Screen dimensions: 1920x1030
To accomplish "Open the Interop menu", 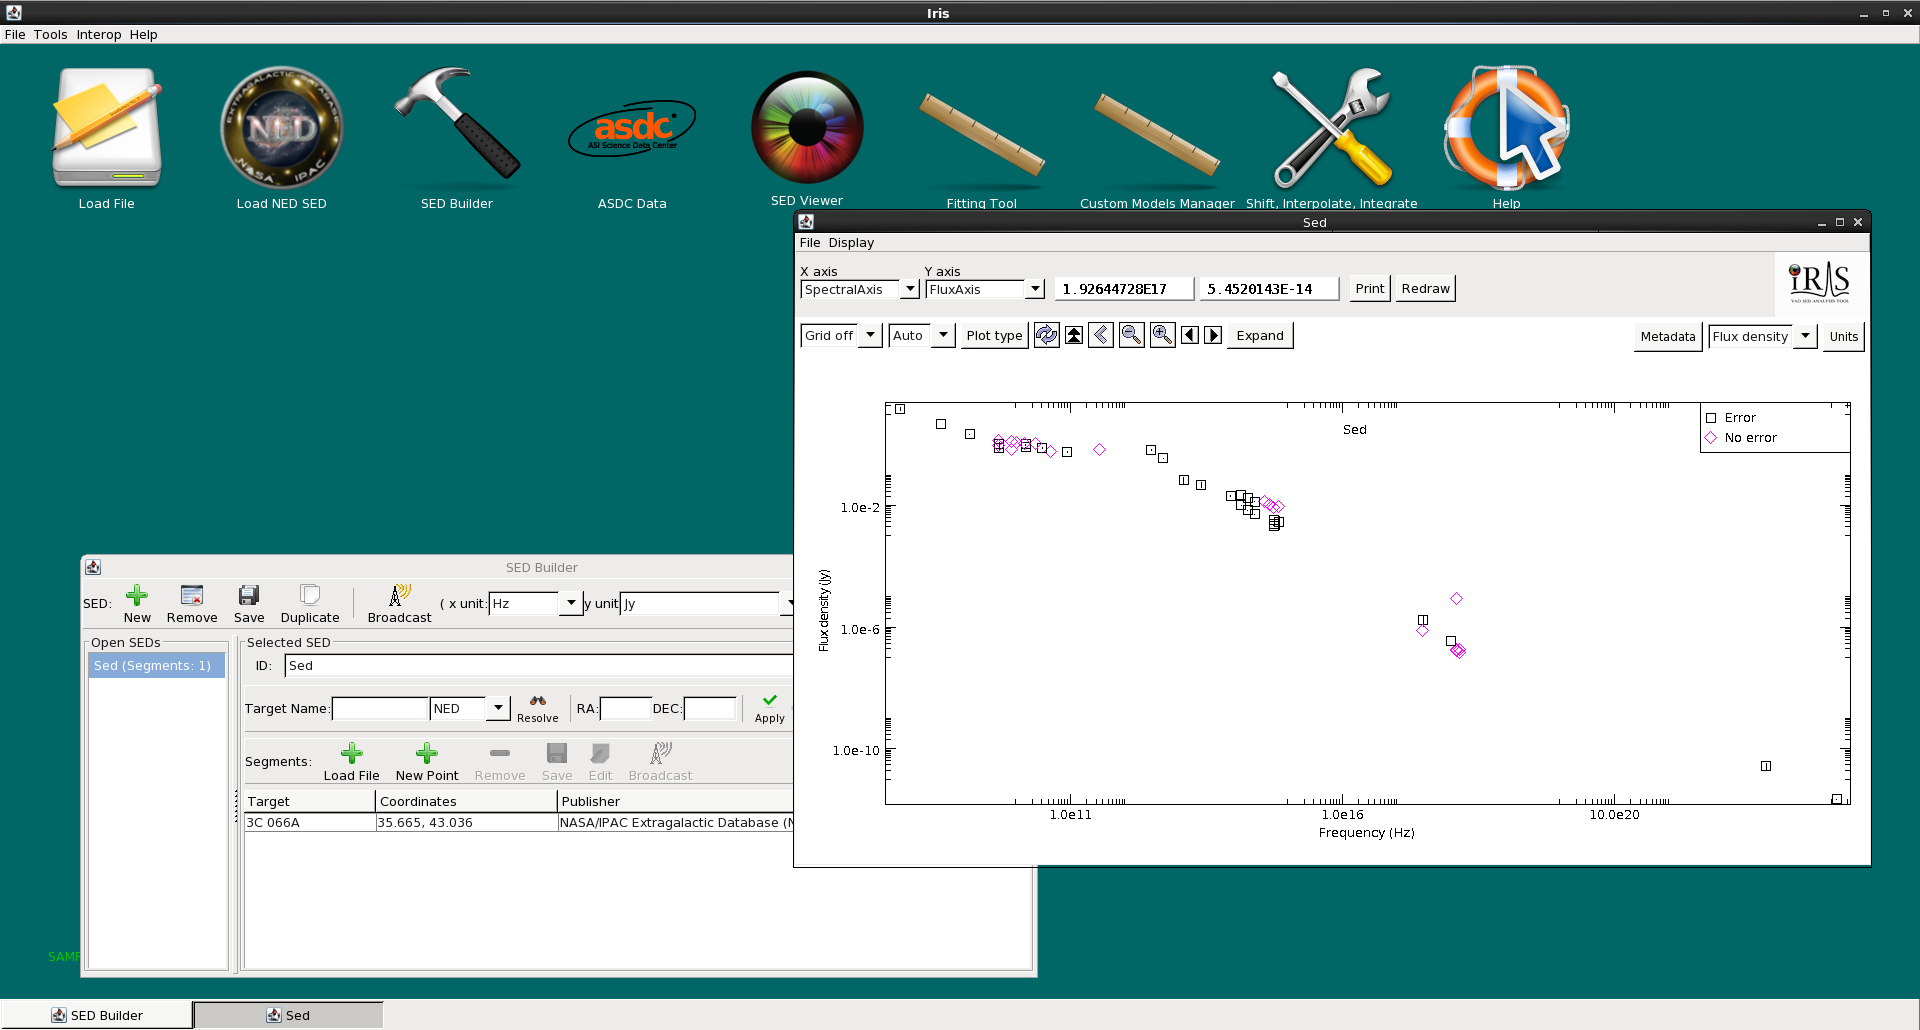I will point(99,35).
